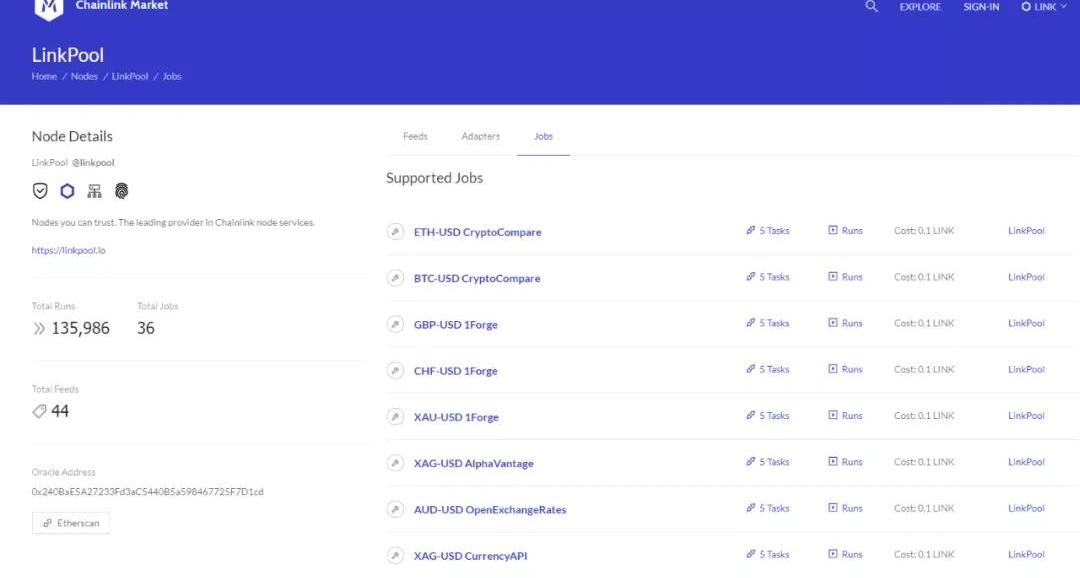1080x578 pixels.
Task: Select the oracle address text starting 0x240BaE5A
Action: (x=147, y=492)
